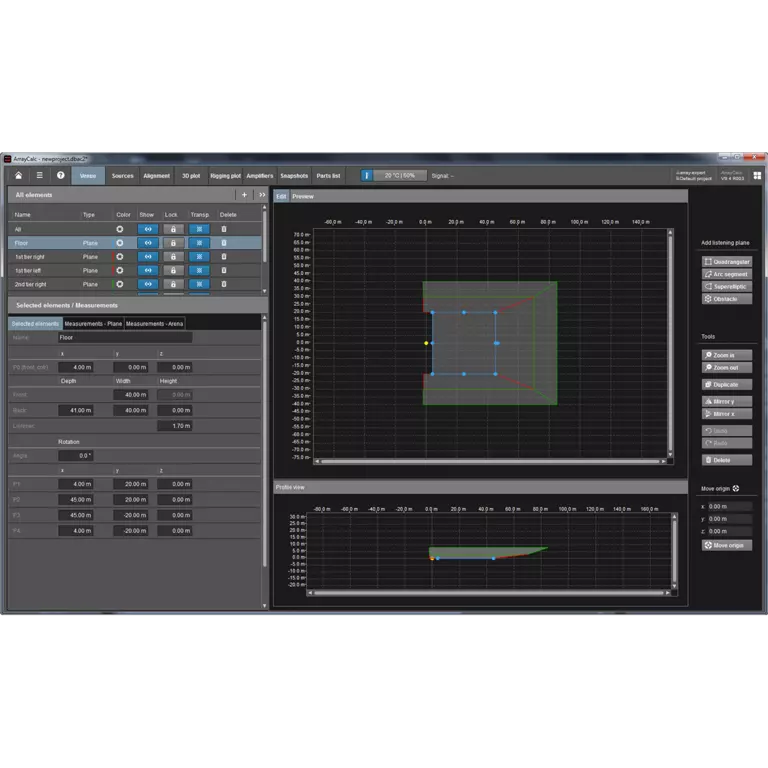Click the Move origin crosshair icon
Image resolution: width=768 pixels, height=768 pixels.
736,488
